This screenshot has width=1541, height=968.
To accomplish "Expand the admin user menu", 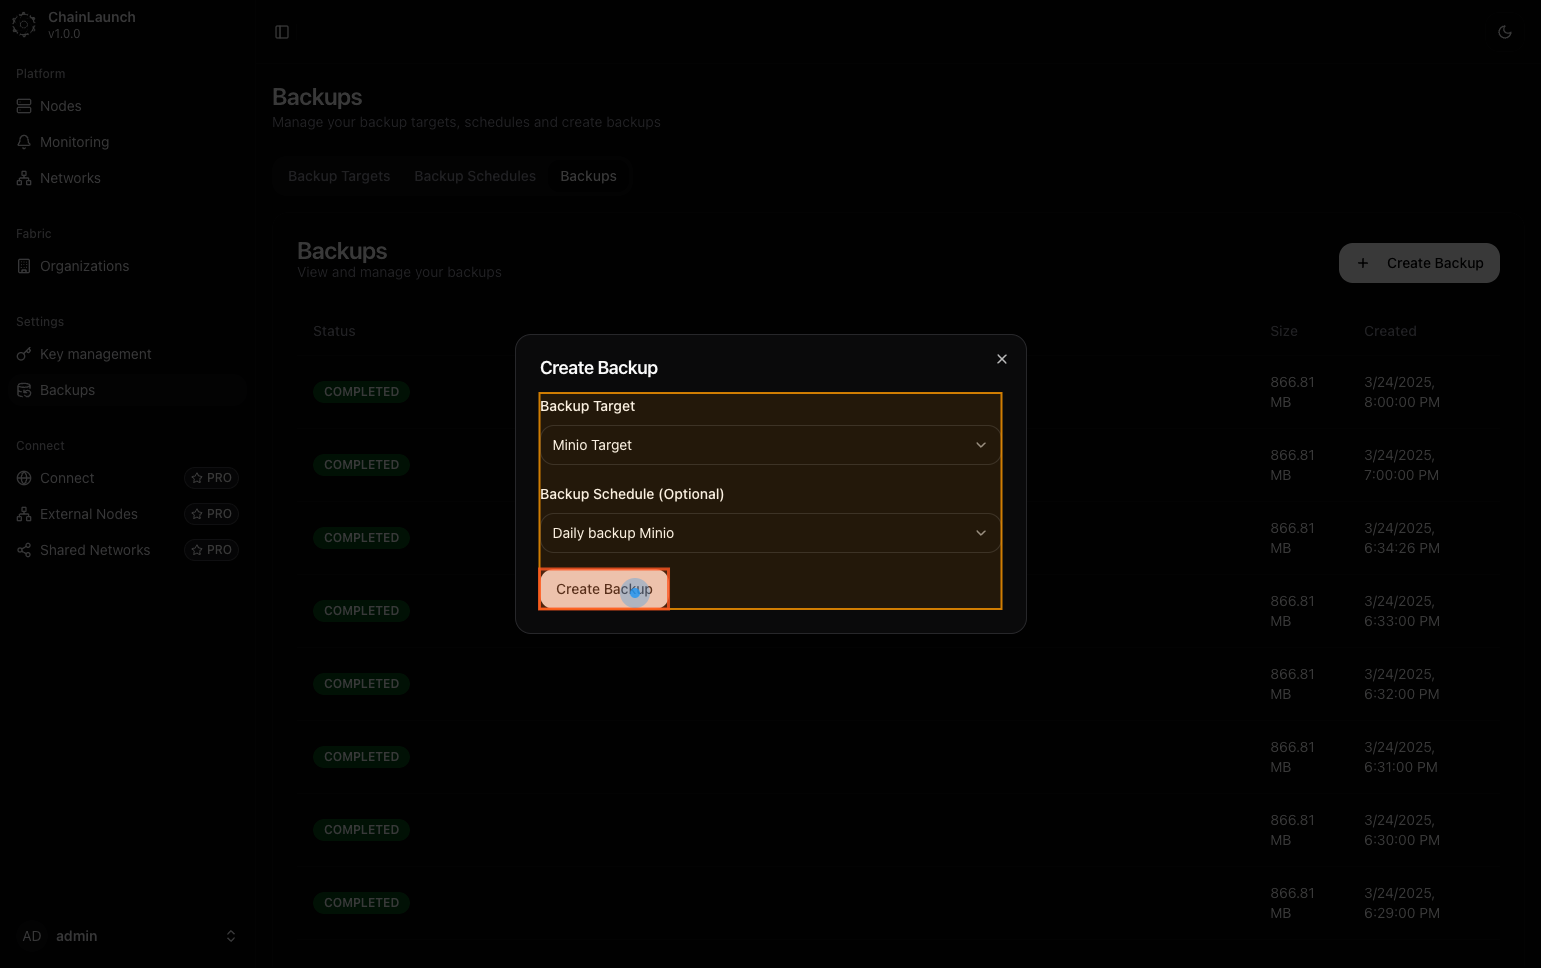I will 128,936.
